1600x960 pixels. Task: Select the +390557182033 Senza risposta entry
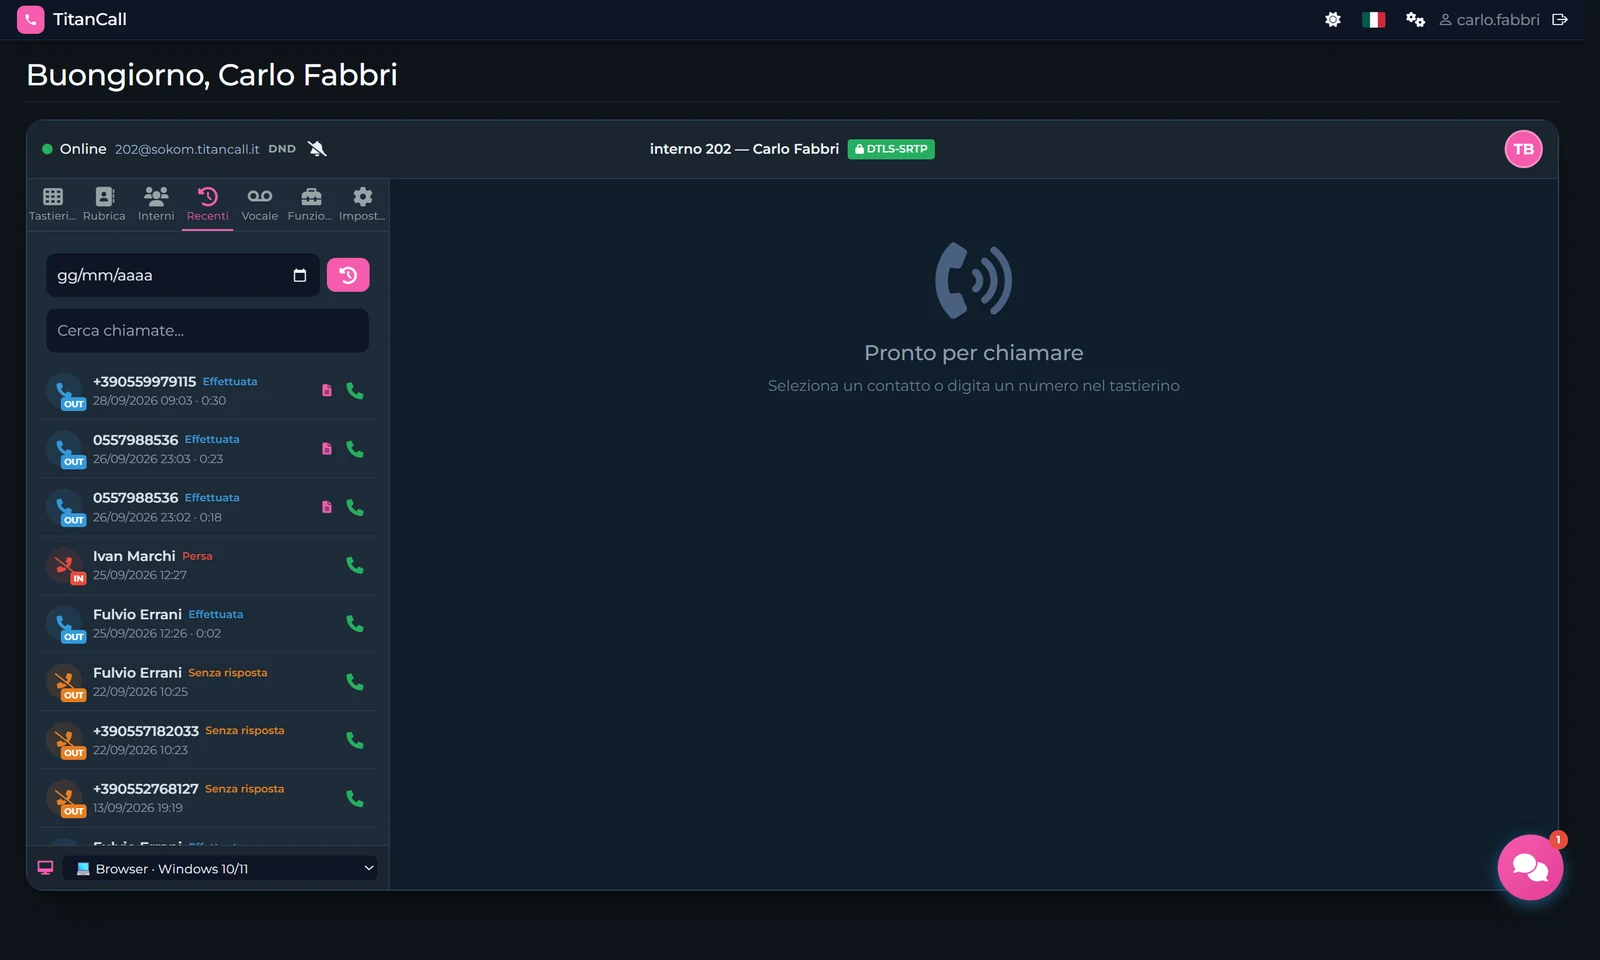[x=208, y=740]
